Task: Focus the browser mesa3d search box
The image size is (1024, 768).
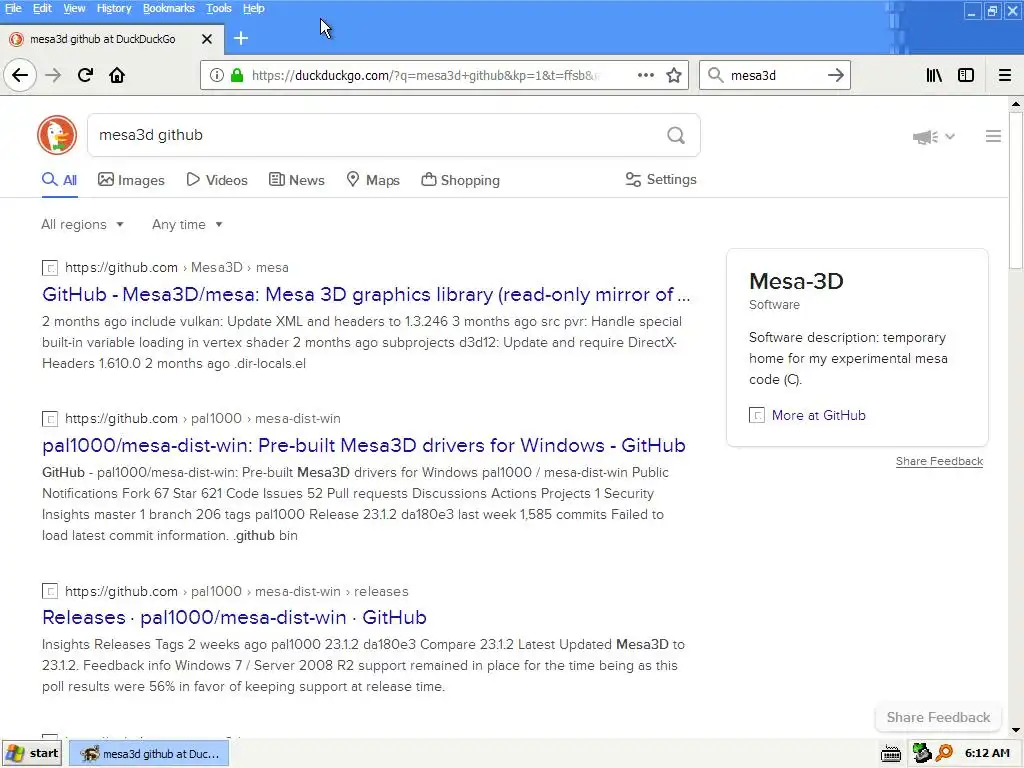Action: (774, 75)
